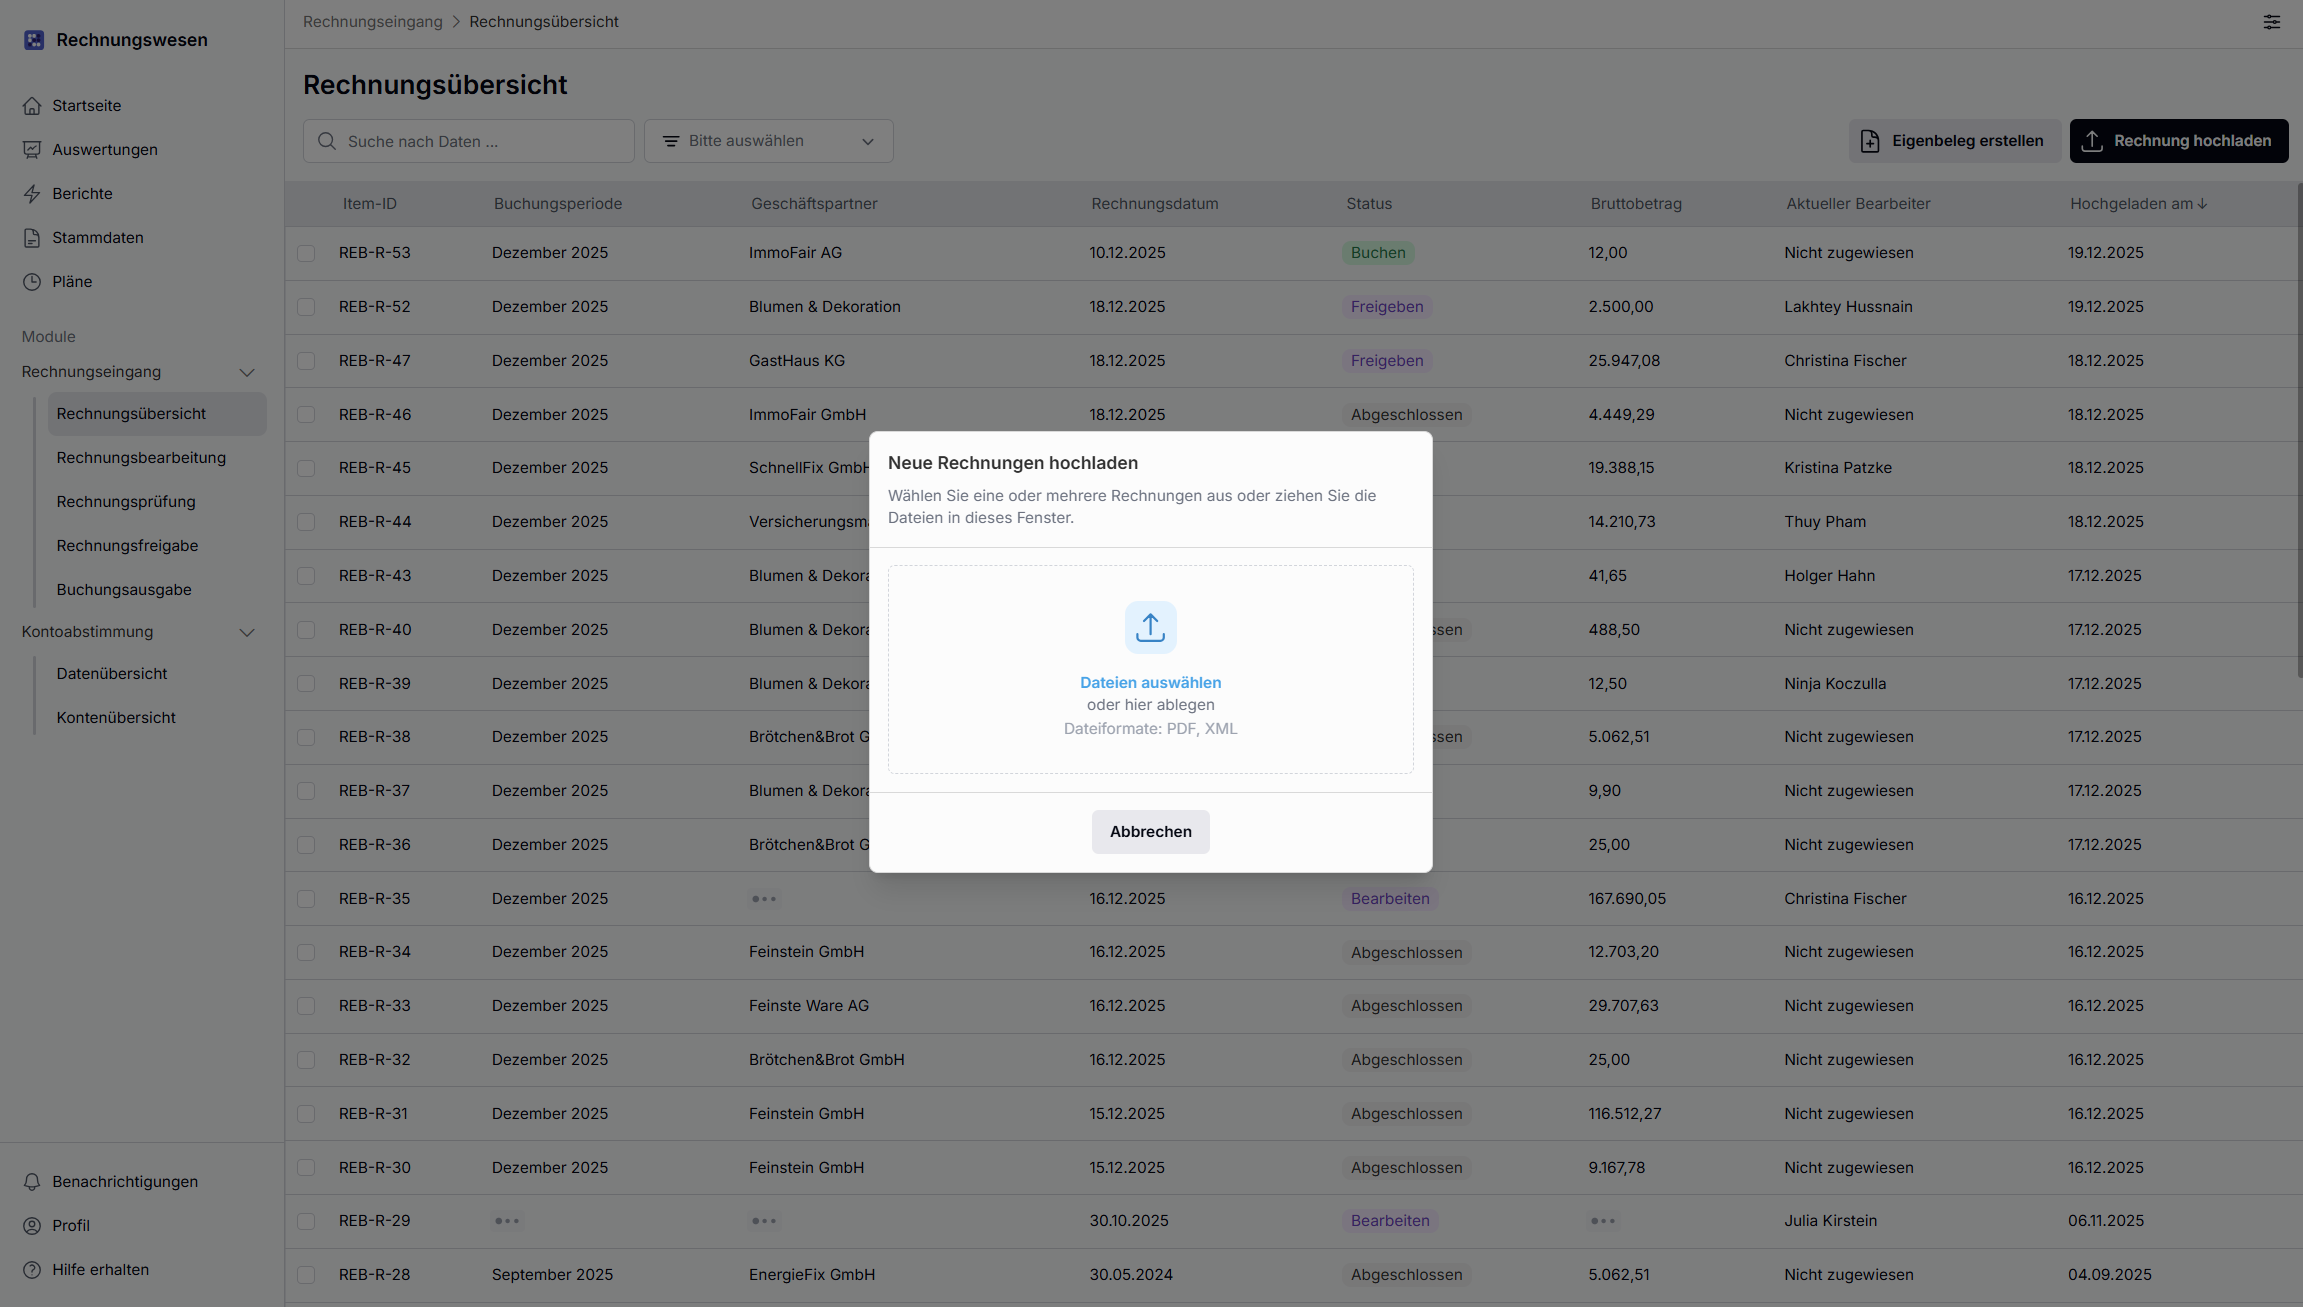This screenshot has width=2303, height=1307.
Task: Open settings sliders icon at top right
Action: pyautogui.click(x=2271, y=22)
